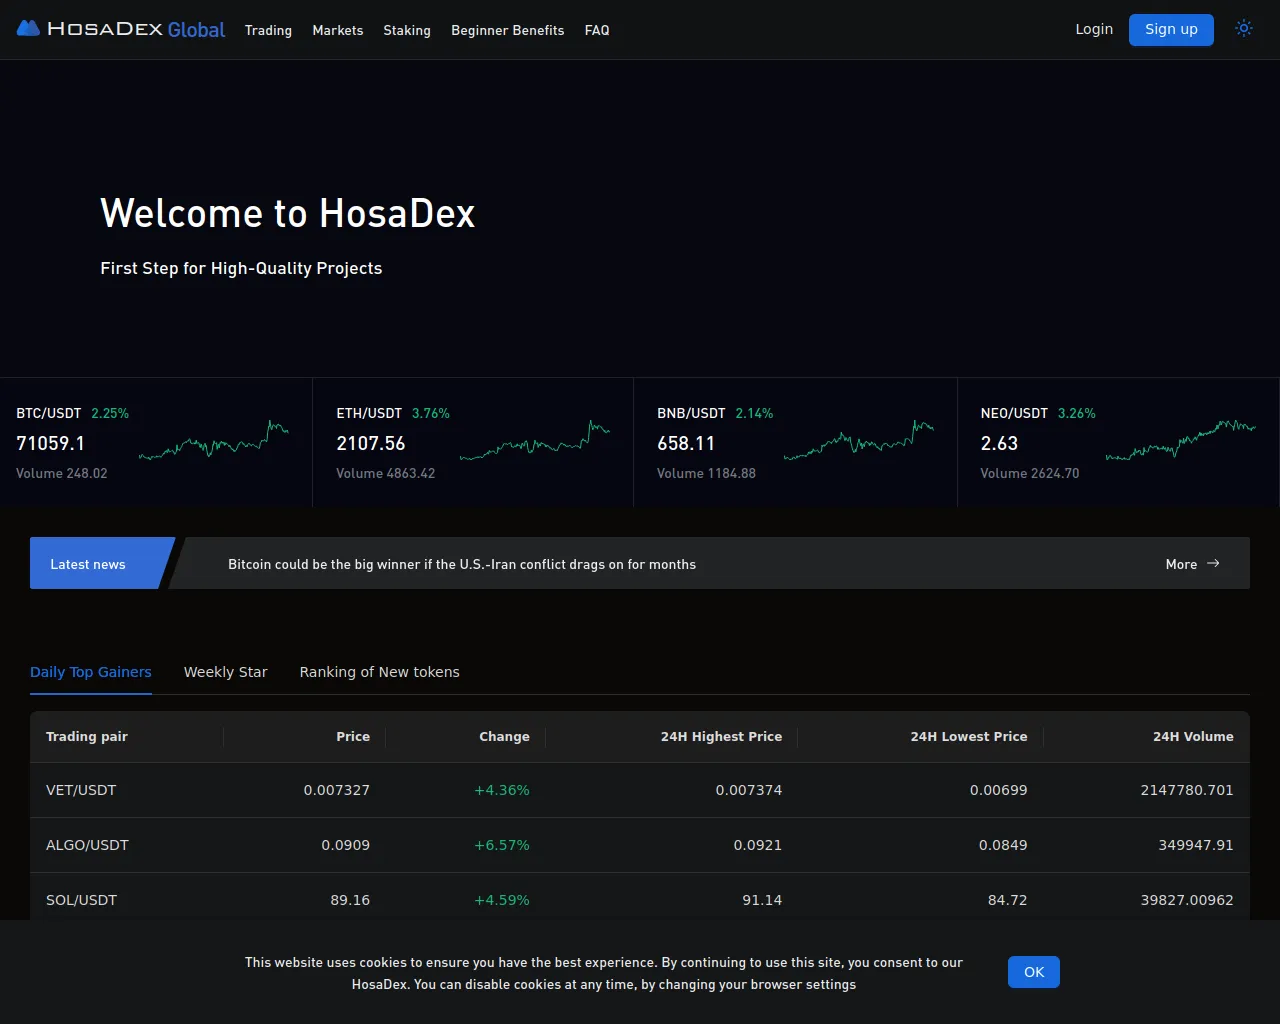Image resolution: width=1280 pixels, height=1024 pixels.
Task: Click SOL price 89.16
Action: click(350, 900)
